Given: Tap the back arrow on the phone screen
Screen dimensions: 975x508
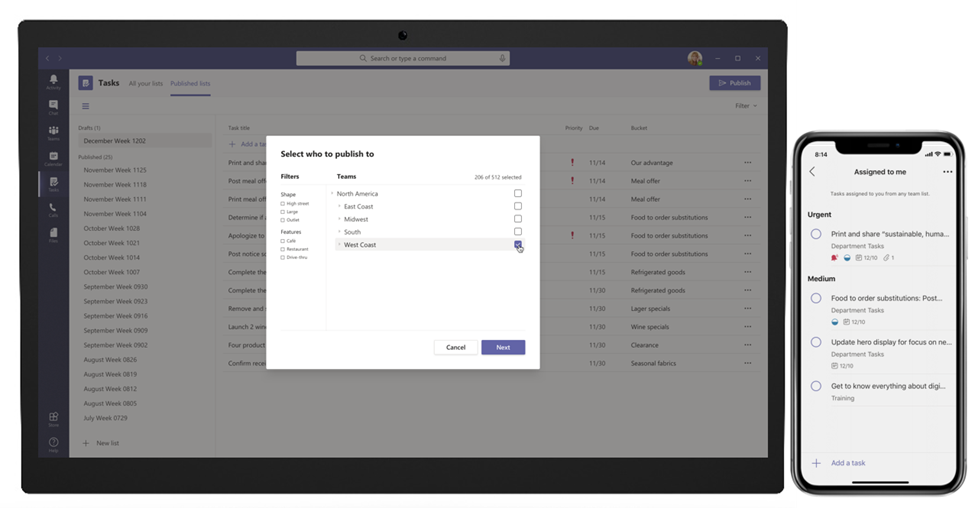Looking at the screenshot, I should pyautogui.click(x=812, y=172).
